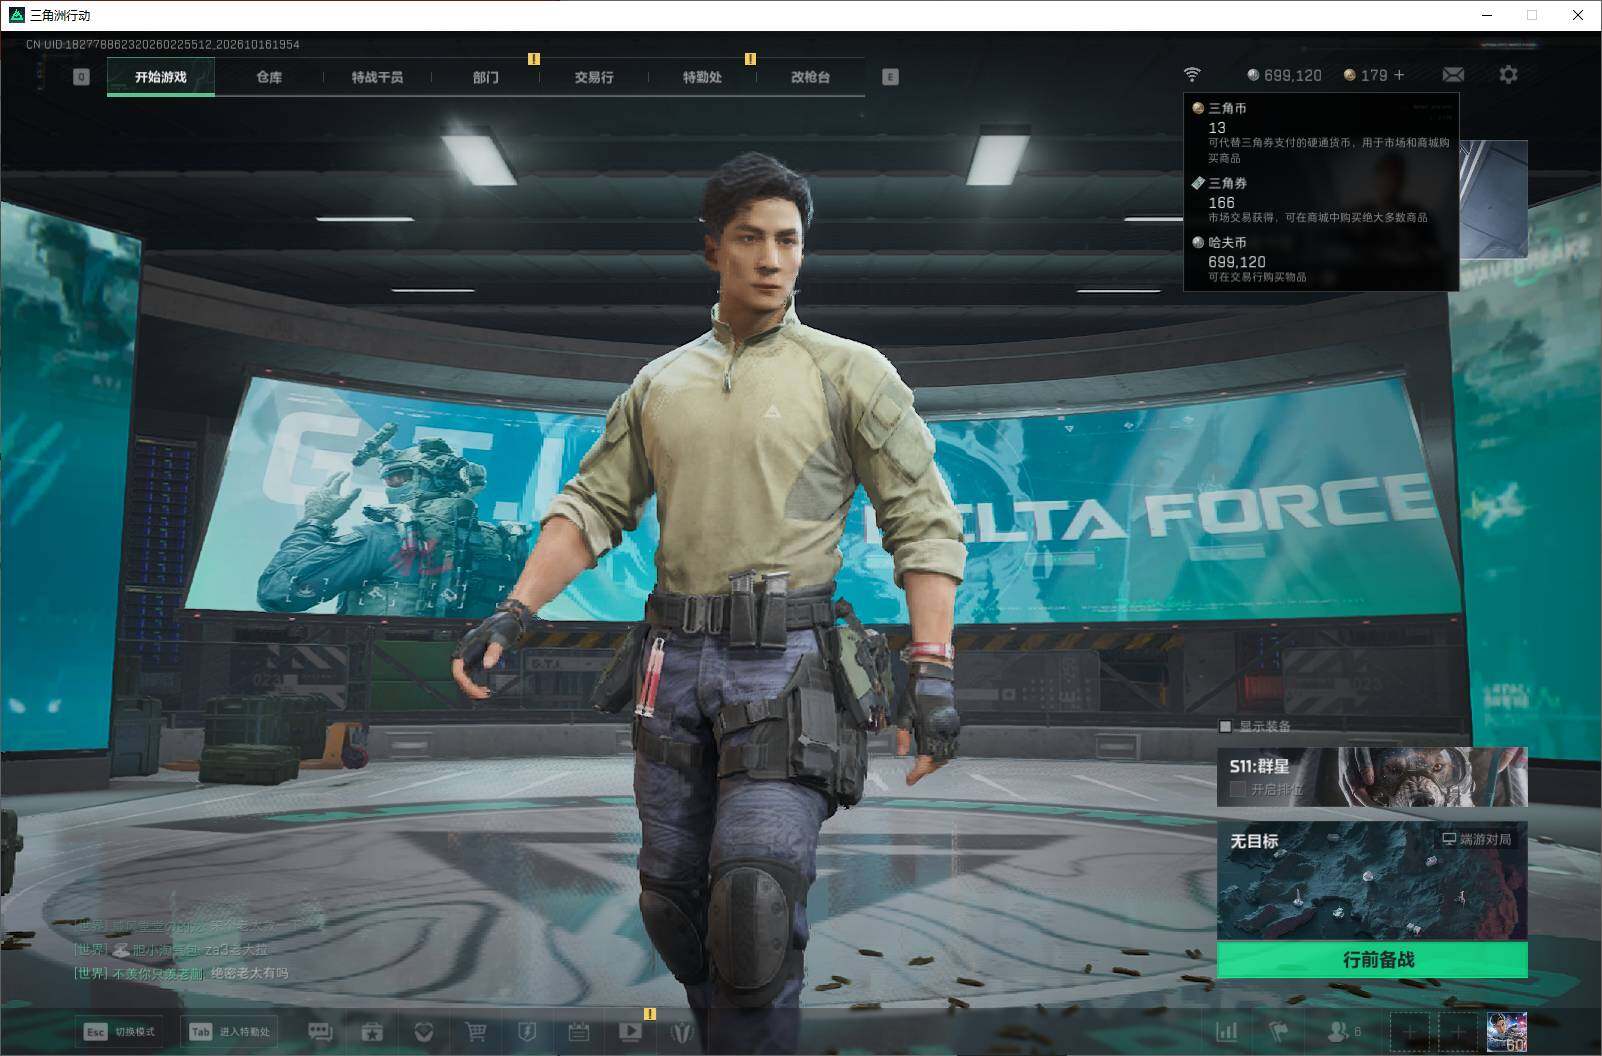Click the lightning shield icon
The image size is (1602, 1056).
click(527, 1031)
